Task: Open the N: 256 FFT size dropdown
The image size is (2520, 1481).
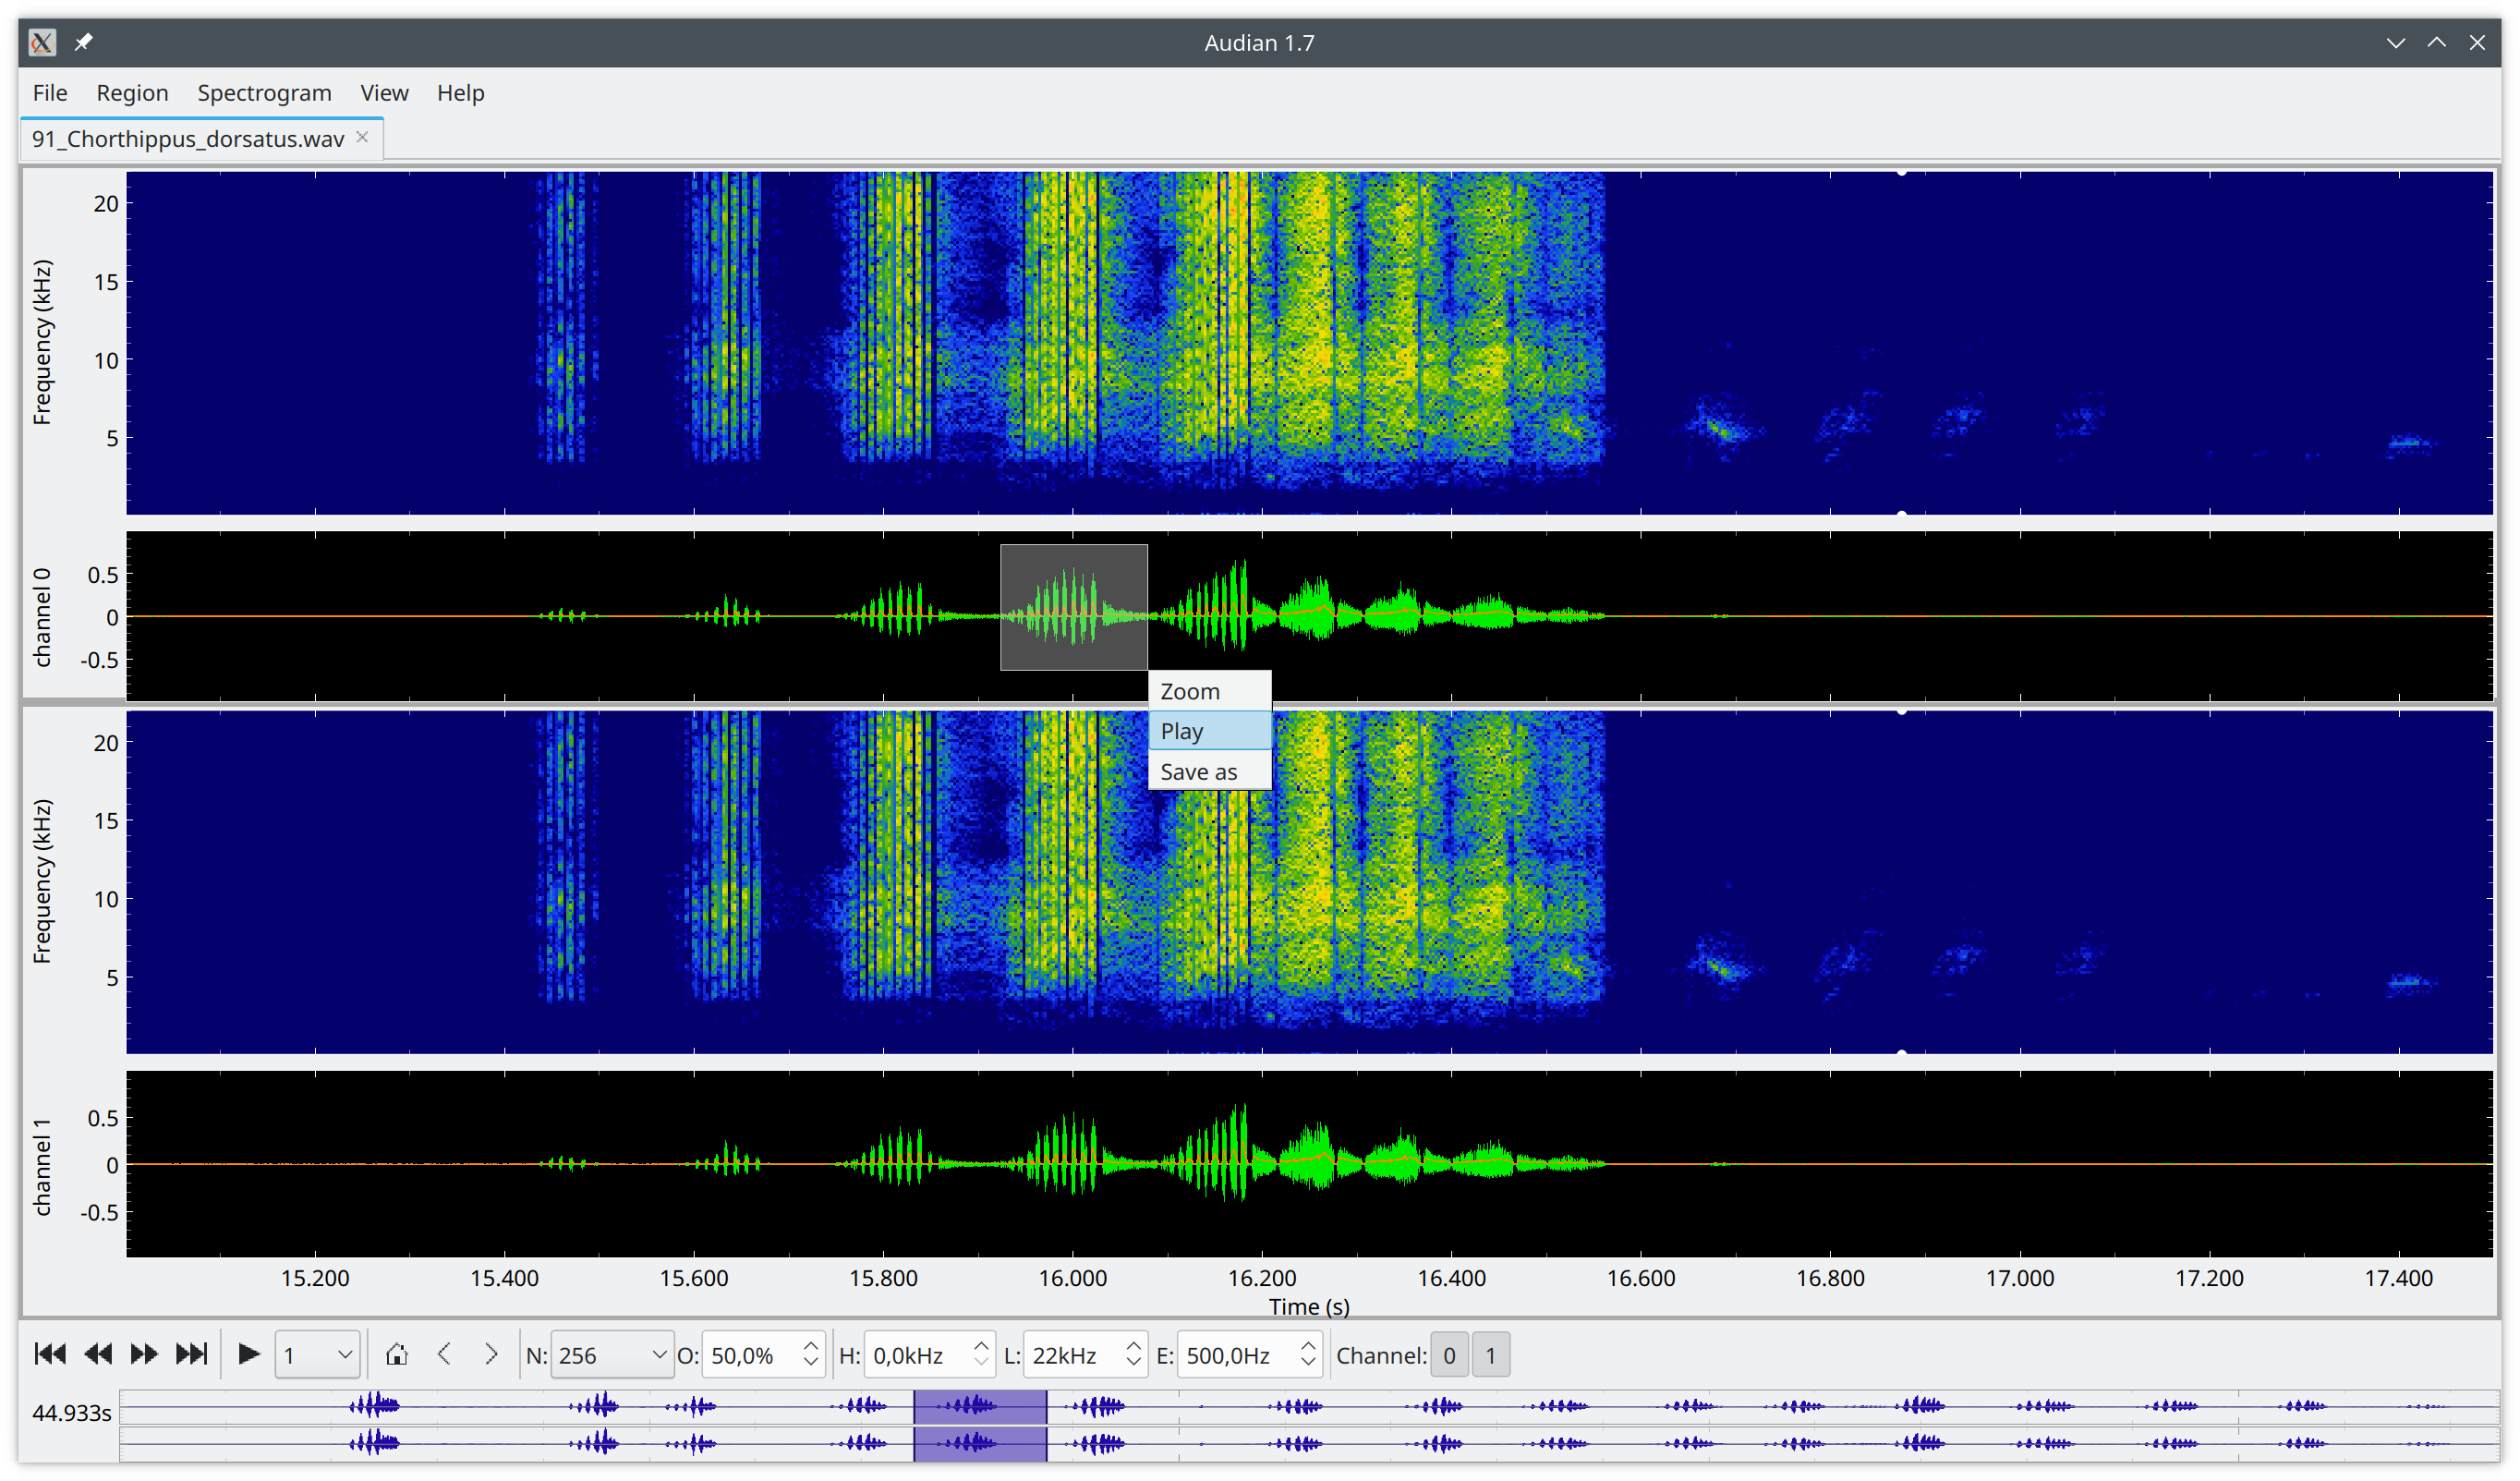Action: tap(612, 1355)
